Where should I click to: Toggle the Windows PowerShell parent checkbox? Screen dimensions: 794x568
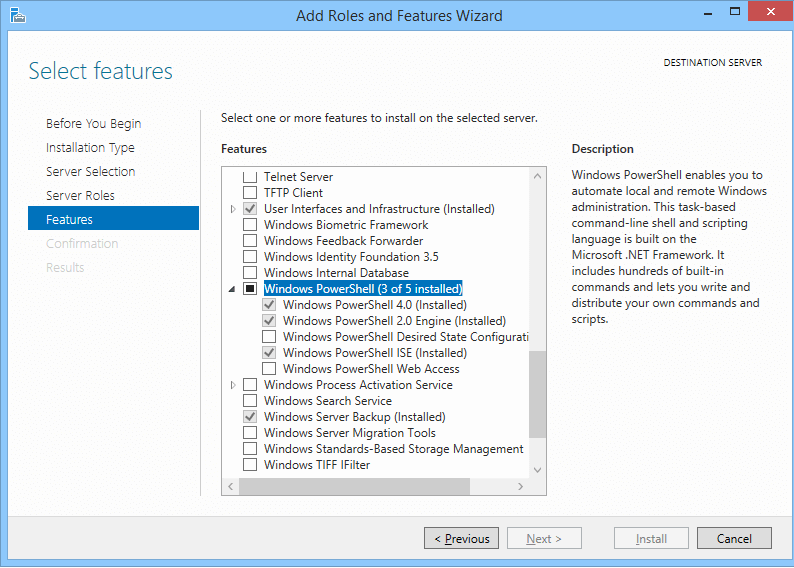(x=250, y=289)
